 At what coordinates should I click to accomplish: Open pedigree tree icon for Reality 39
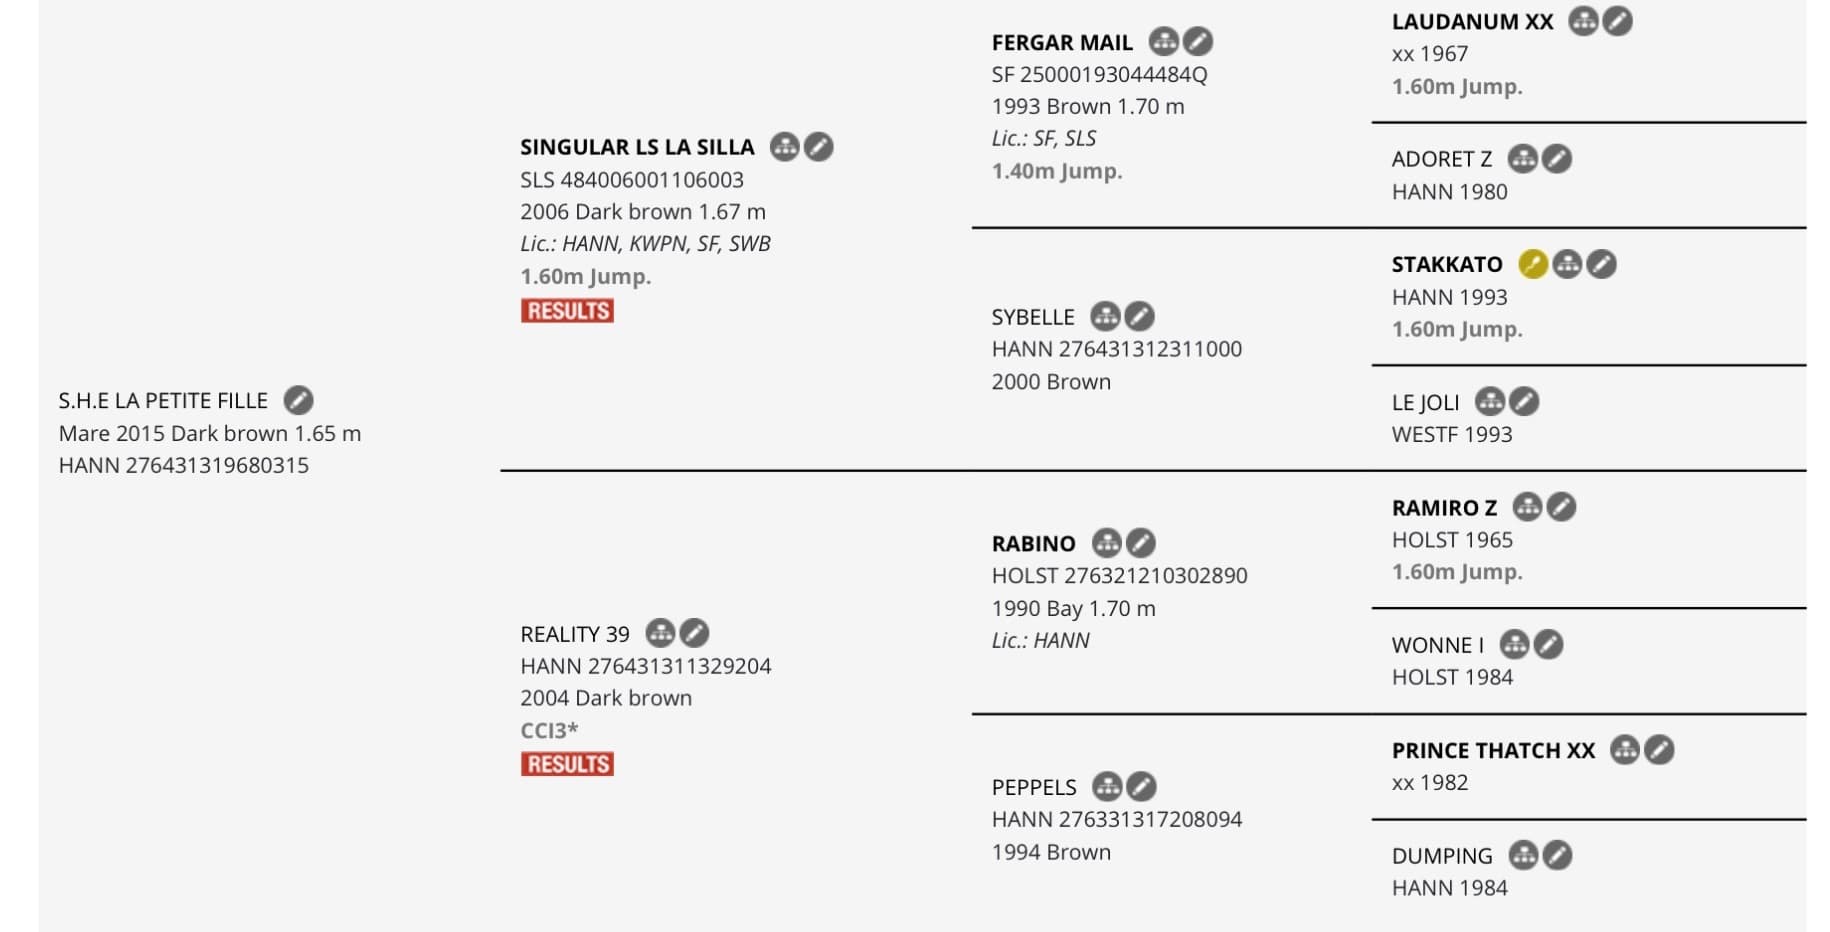pos(660,633)
